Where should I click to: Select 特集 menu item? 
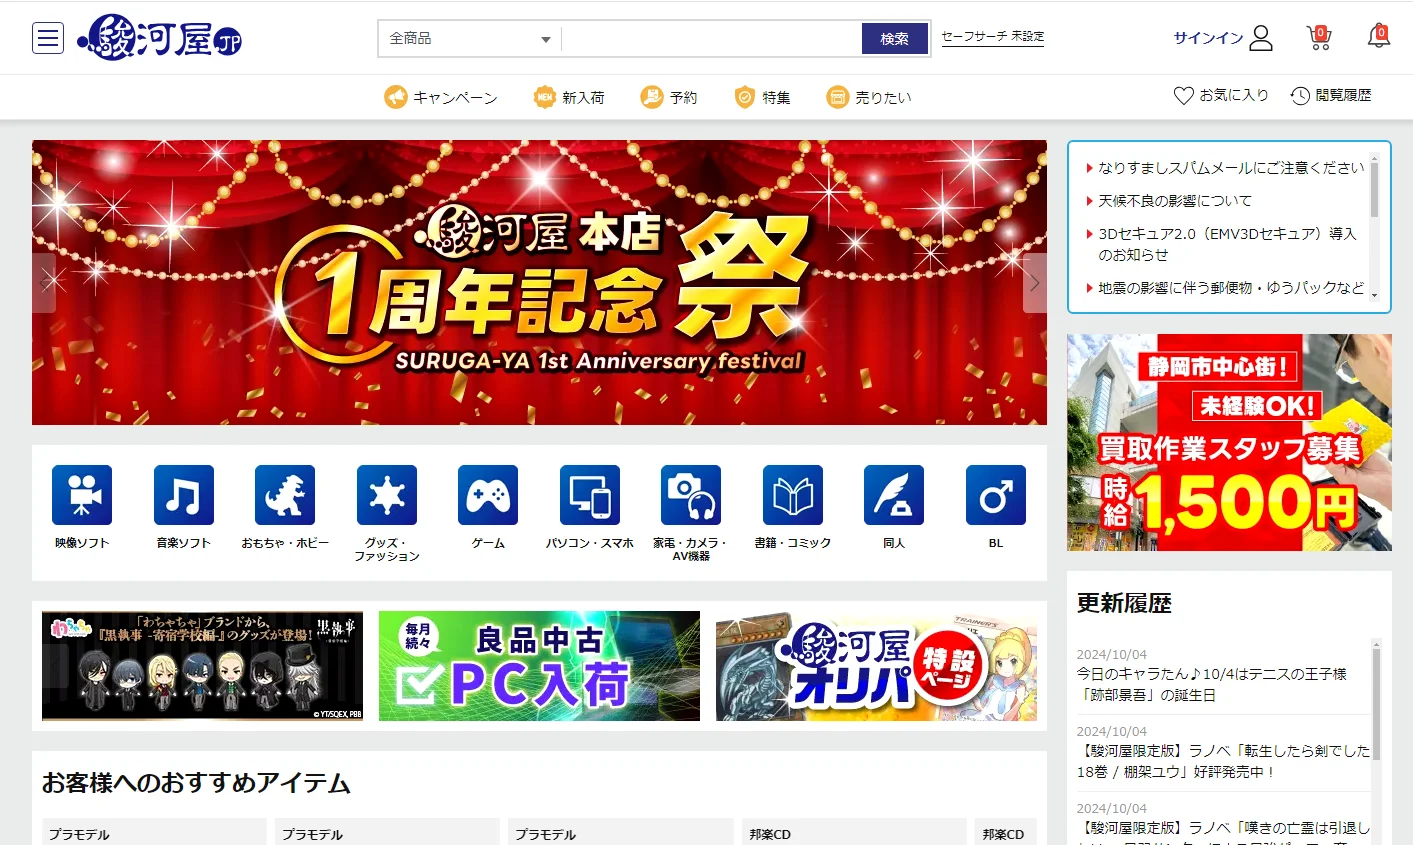tap(776, 98)
